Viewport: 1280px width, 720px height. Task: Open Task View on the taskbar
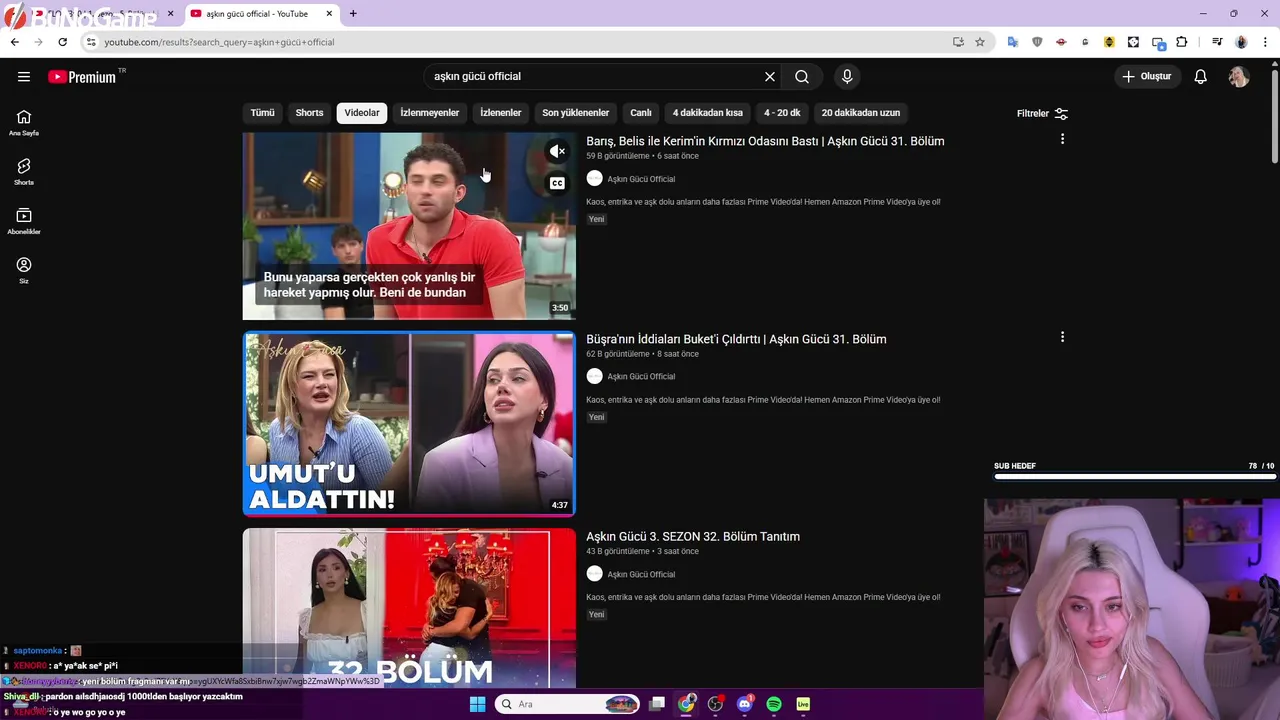[x=657, y=704]
